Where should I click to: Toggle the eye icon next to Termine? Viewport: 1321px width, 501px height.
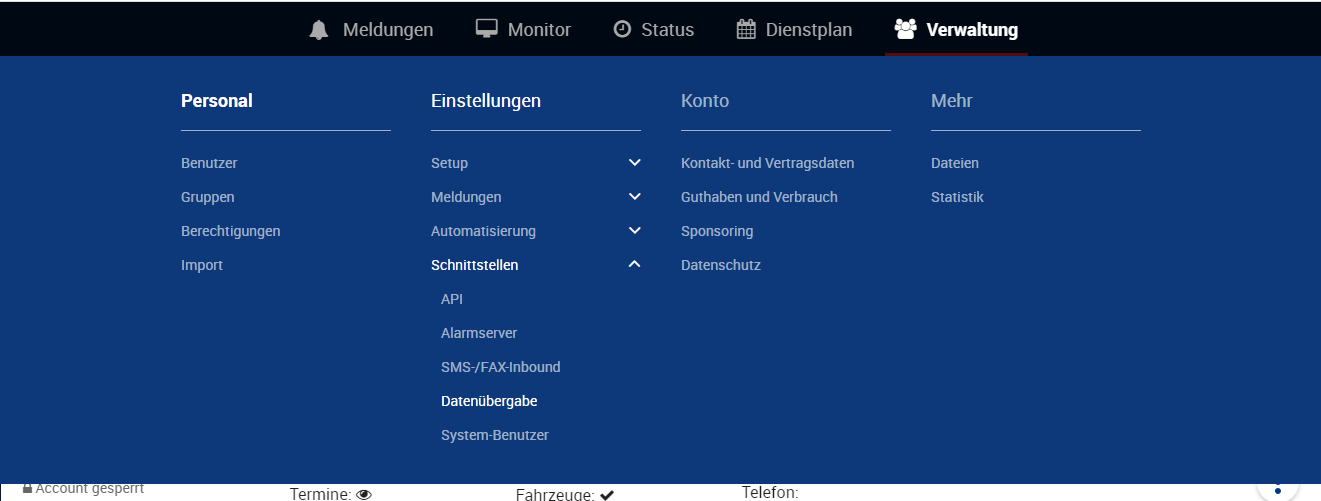[364, 494]
